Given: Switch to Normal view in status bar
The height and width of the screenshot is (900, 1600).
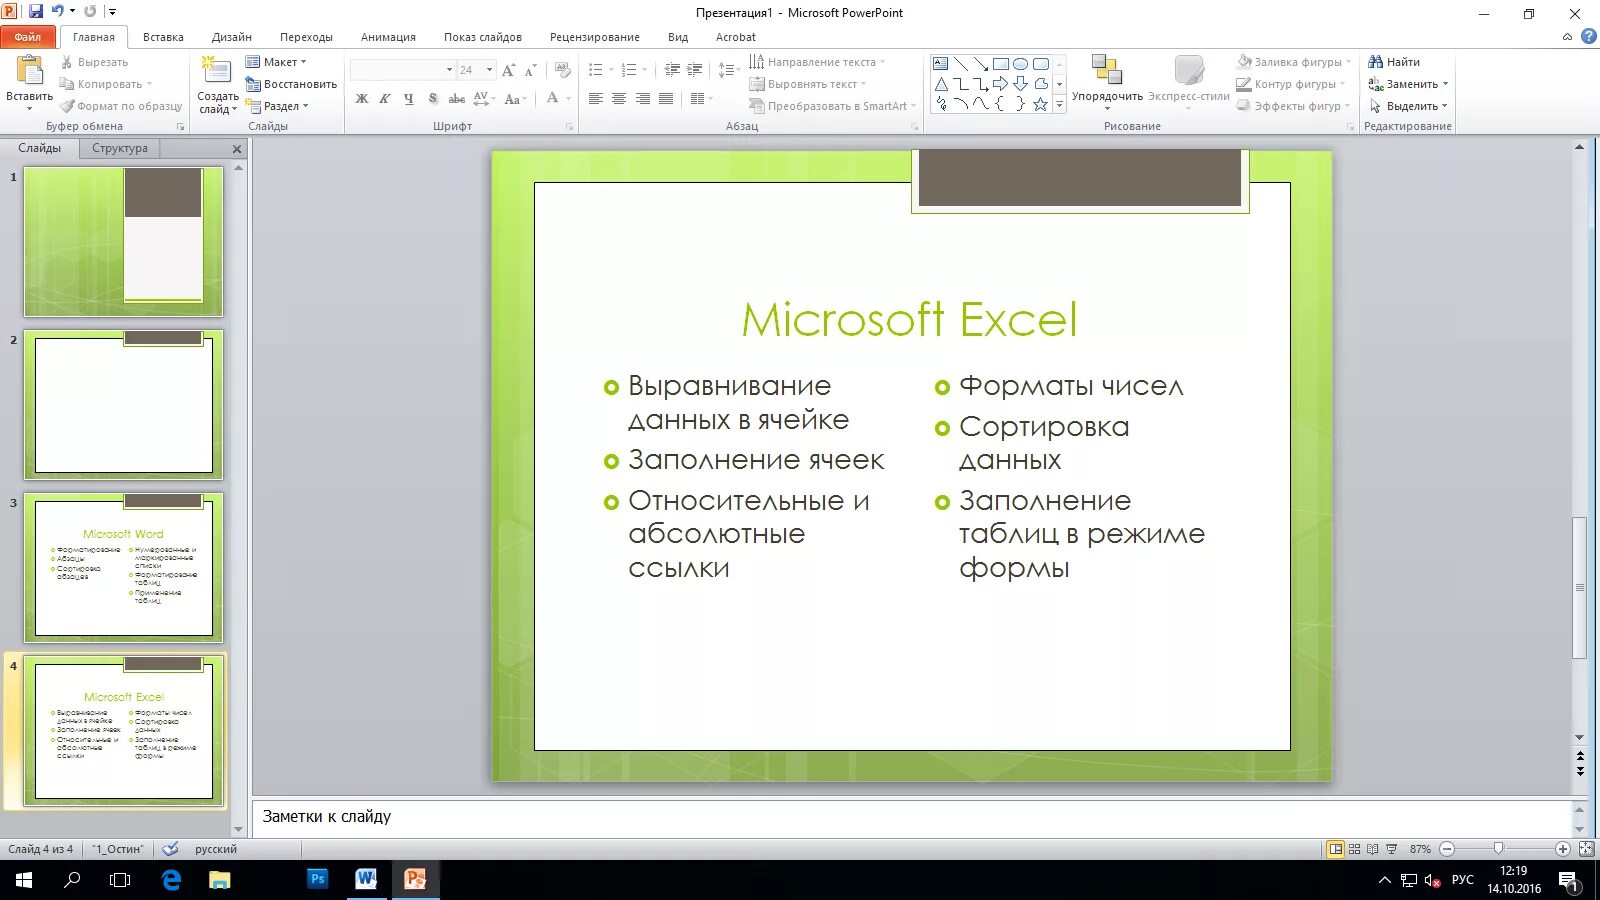Looking at the screenshot, I should [1336, 849].
